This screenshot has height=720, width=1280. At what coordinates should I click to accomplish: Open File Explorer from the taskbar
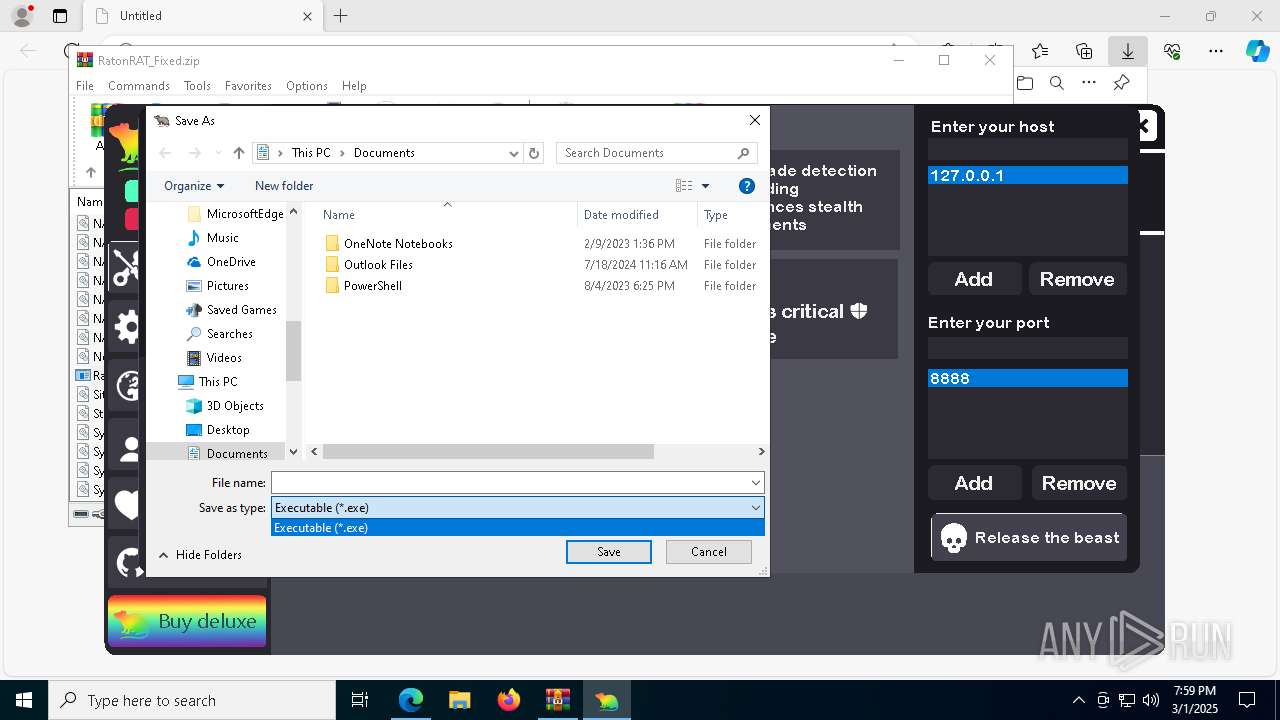[x=460, y=700]
